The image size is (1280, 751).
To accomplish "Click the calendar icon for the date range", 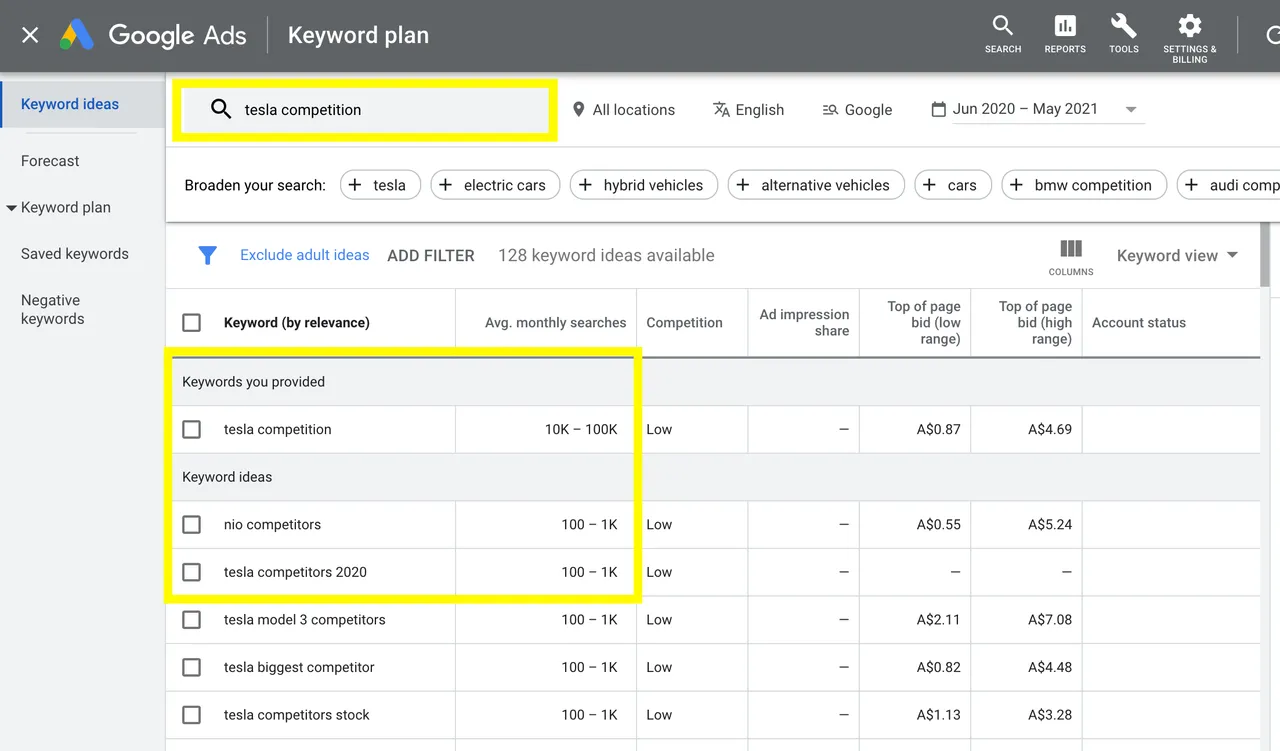I will click(938, 109).
